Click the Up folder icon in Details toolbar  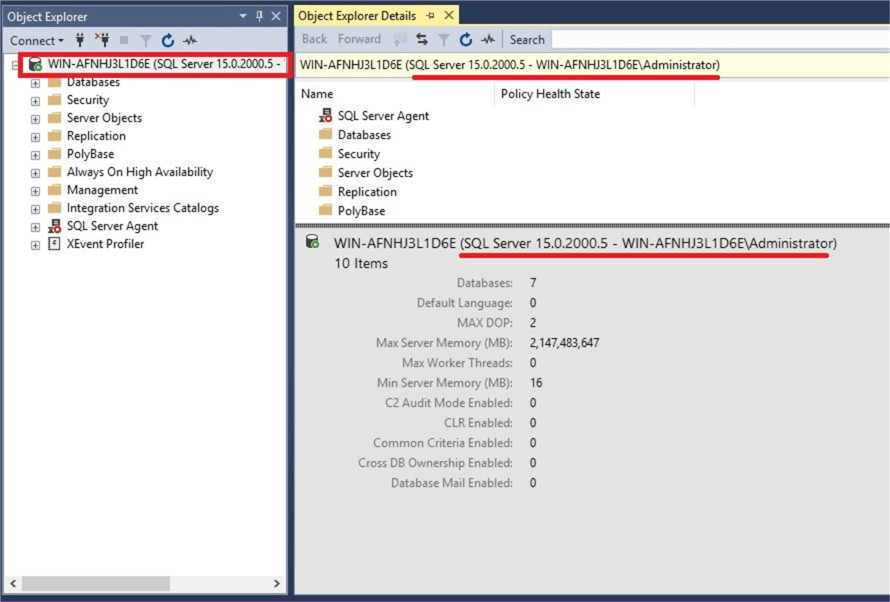[400, 39]
